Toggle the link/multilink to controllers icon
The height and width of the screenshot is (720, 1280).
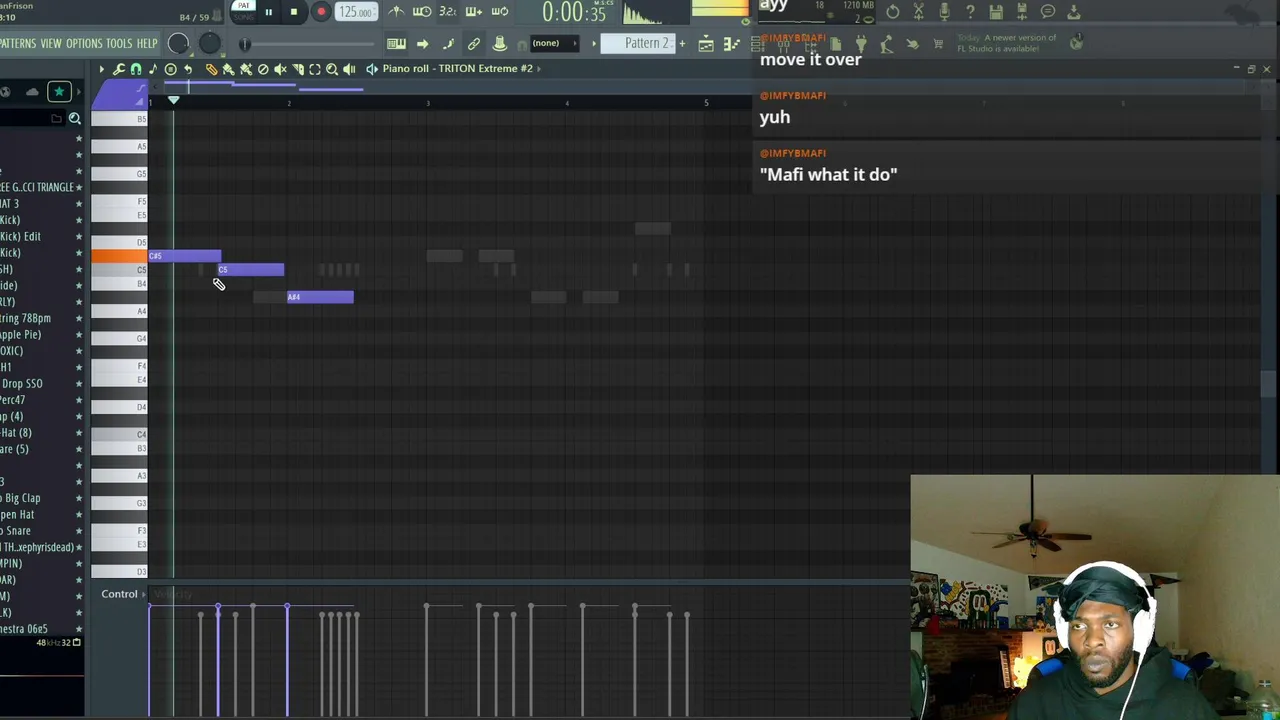(x=474, y=44)
